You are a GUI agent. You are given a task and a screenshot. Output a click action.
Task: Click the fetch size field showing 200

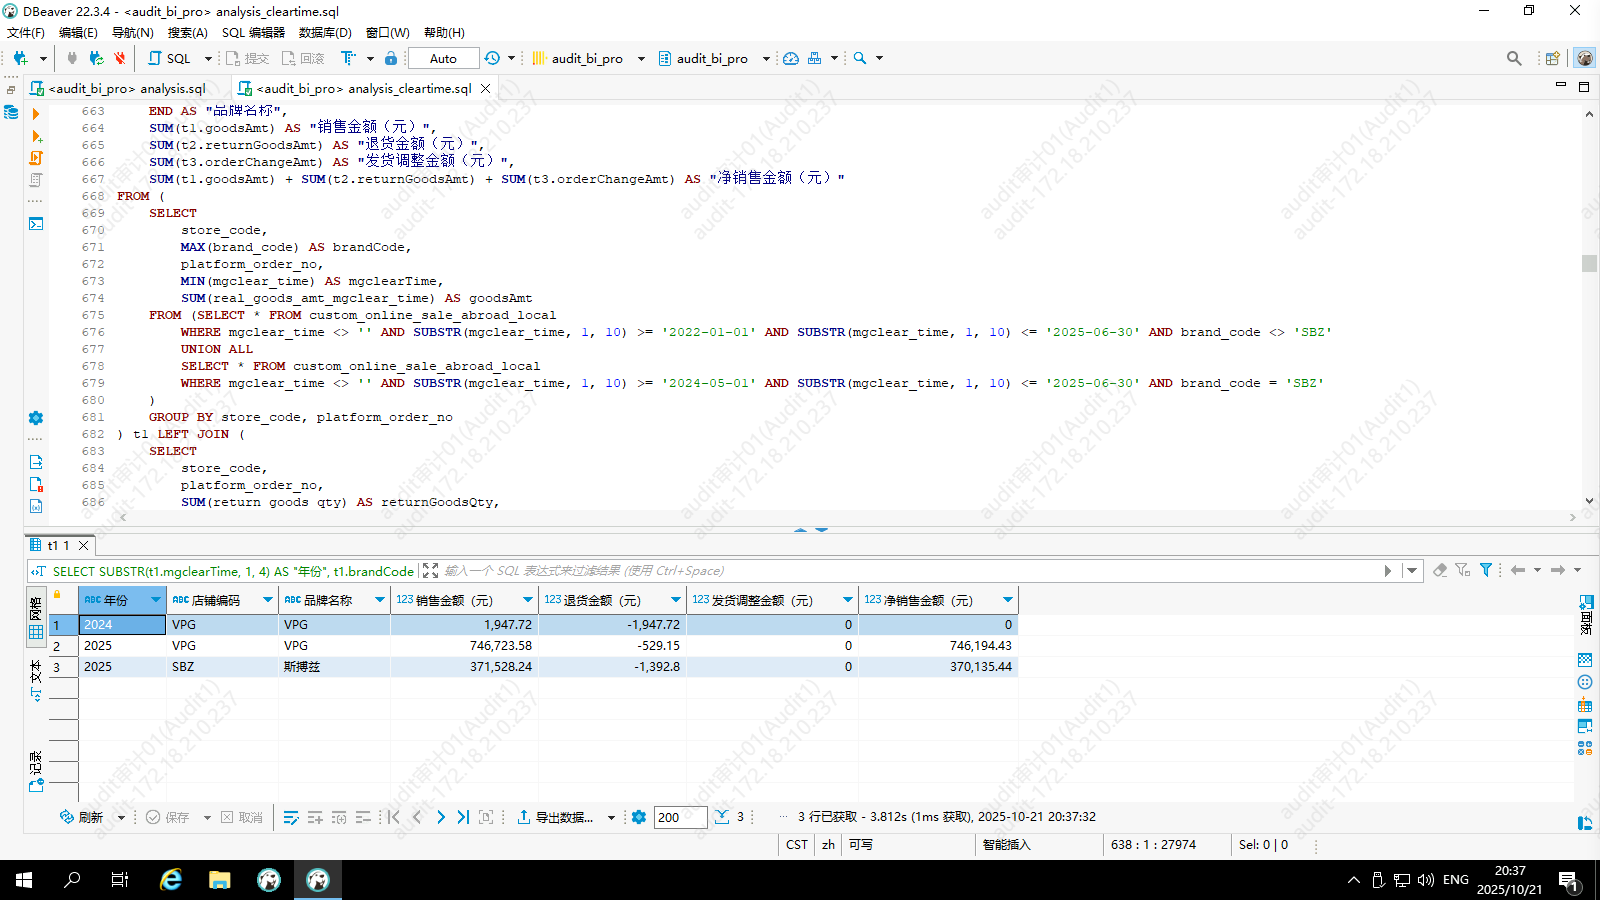[x=680, y=817]
